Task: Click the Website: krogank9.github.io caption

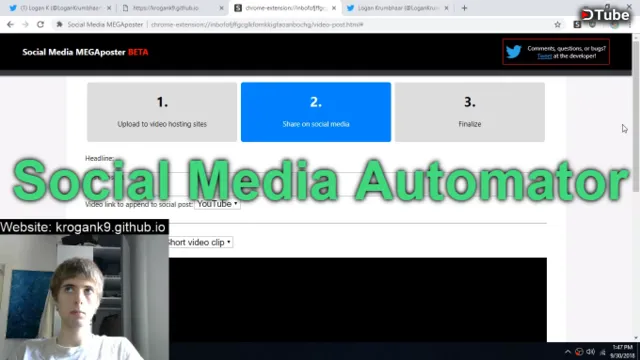Action: tap(84, 227)
